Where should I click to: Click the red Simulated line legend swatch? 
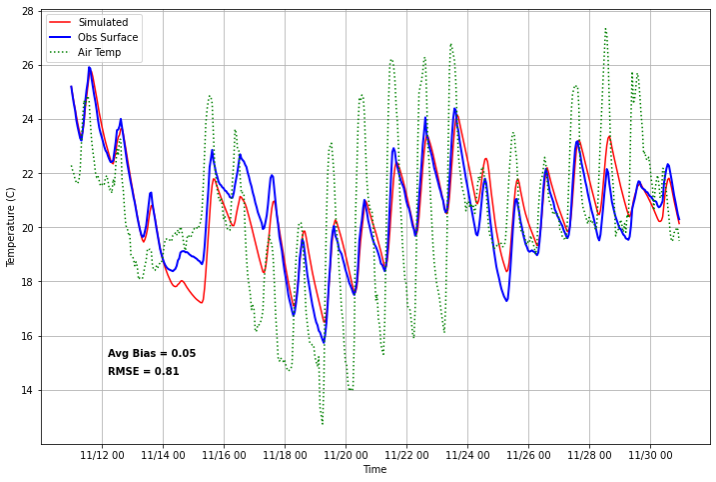61,22
